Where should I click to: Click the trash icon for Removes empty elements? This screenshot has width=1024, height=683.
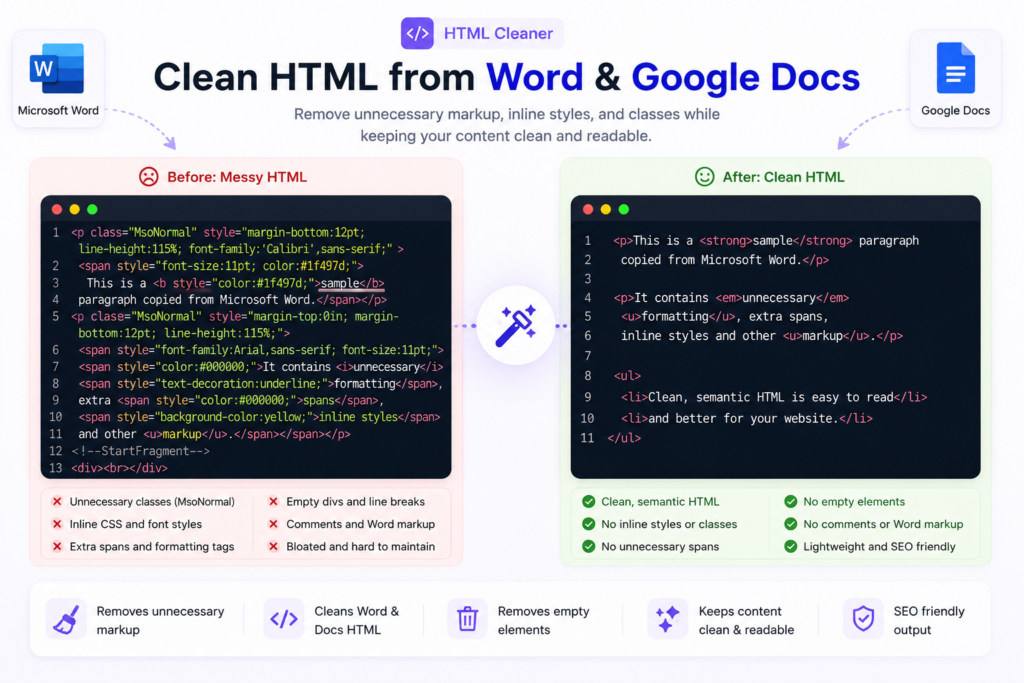(467, 619)
